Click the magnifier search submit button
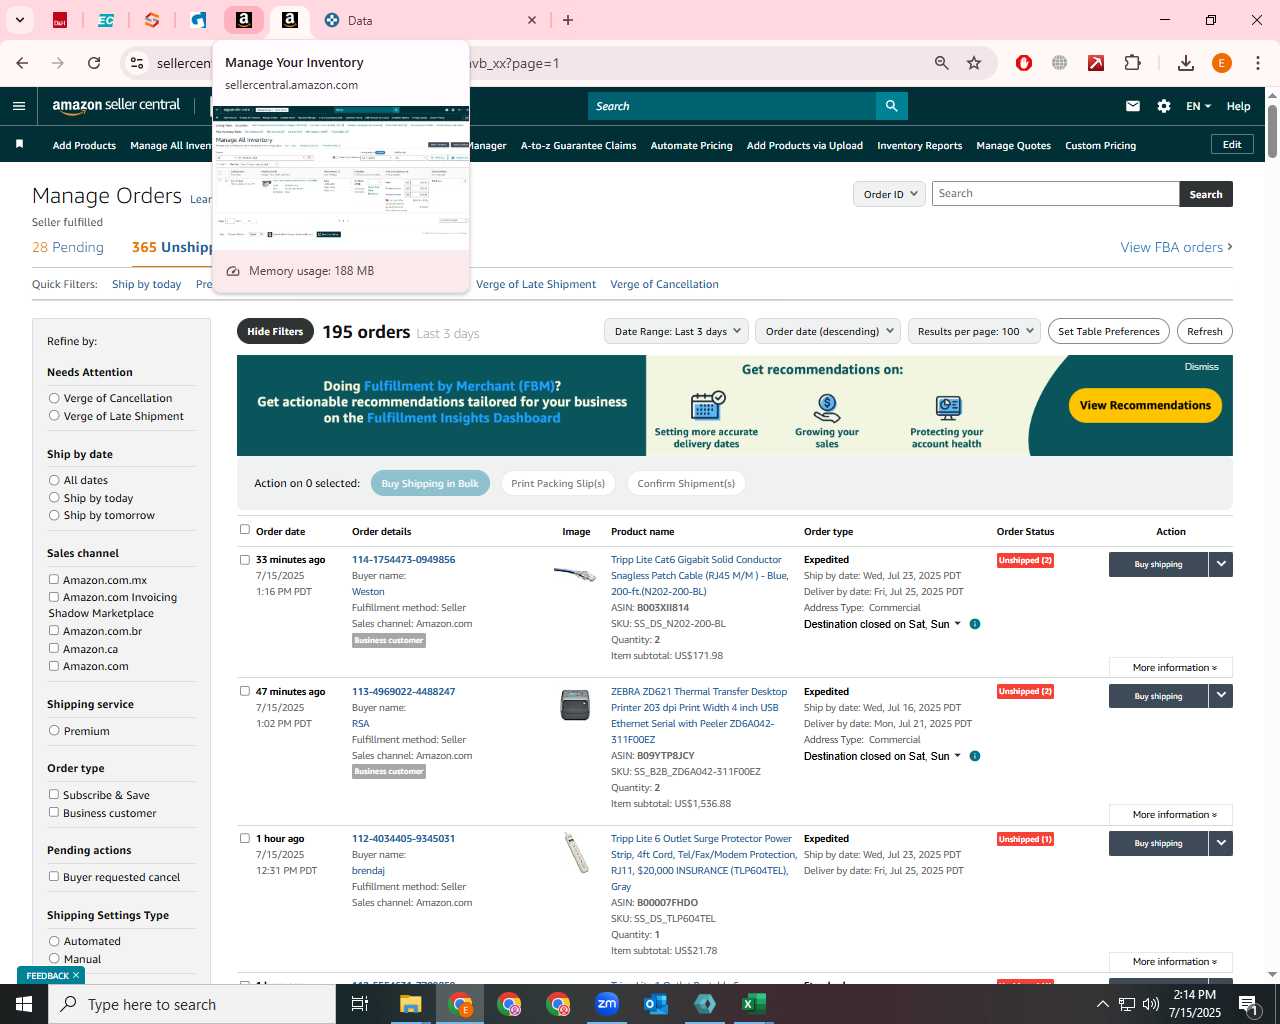Viewport: 1280px width, 1024px height. coord(891,106)
